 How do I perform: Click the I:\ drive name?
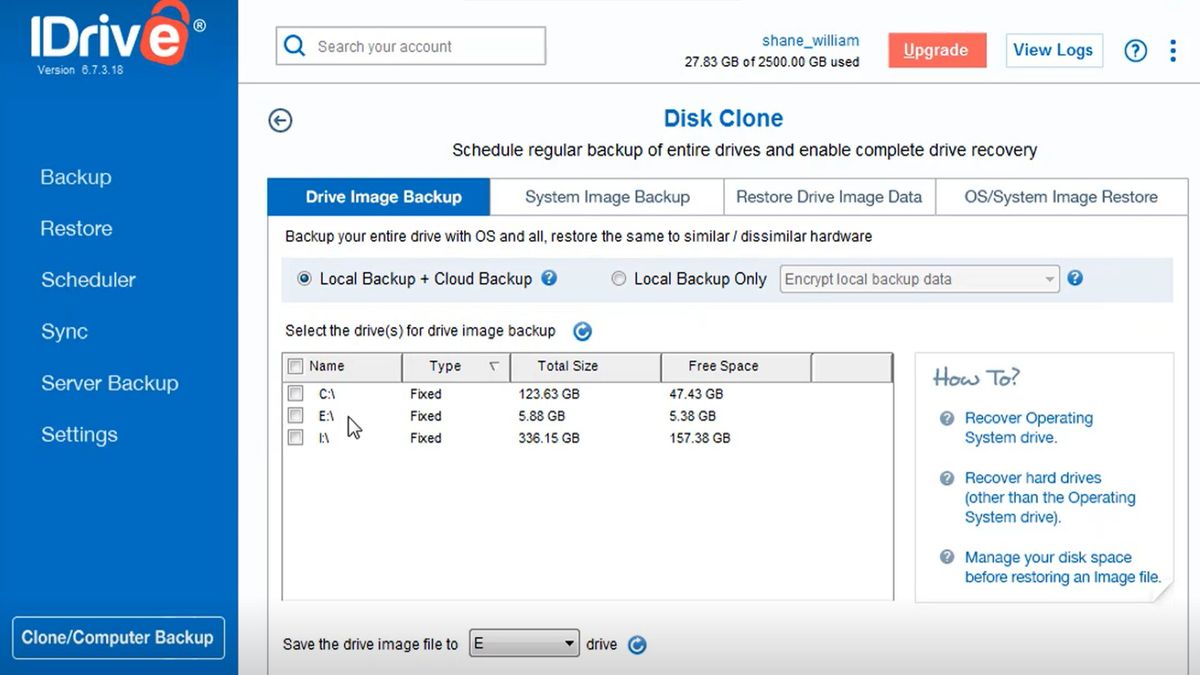click(x=325, y=438)
